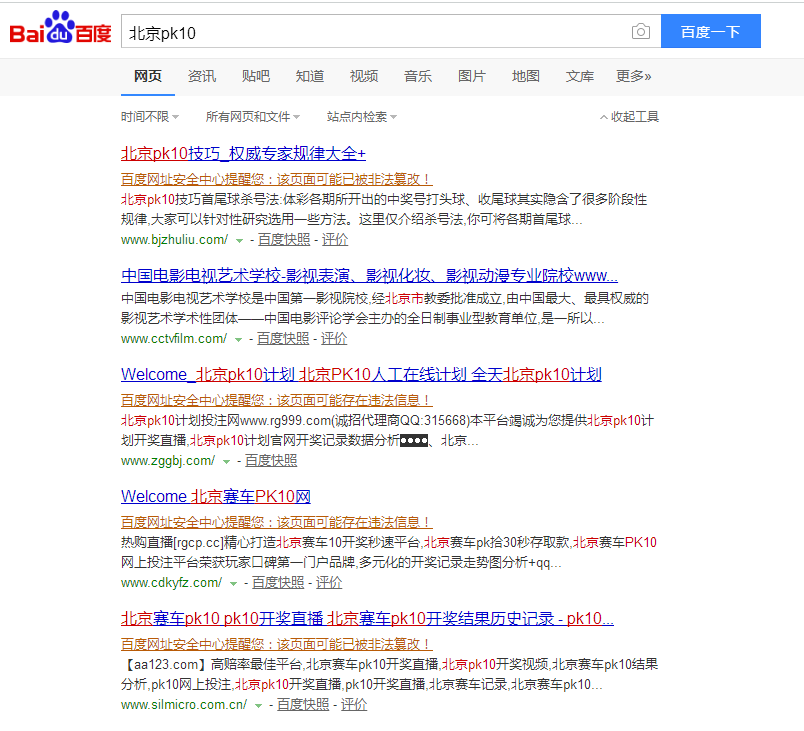Click the search box containing 北京pk10
The width and height of the screenshot is (804, 731).
tap(375, 32)
